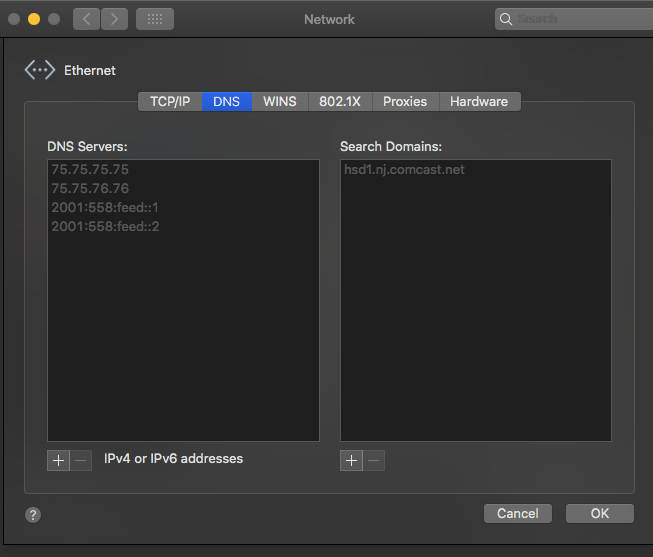The image size is (653, 557).
Task: Add a search domain with the plus button
Action: [351, 460]
